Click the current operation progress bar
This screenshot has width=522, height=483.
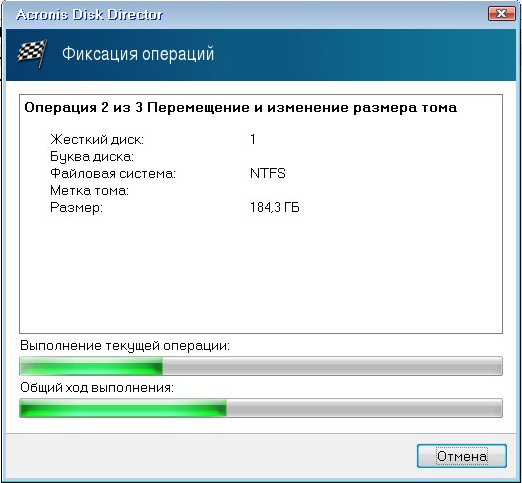pos(261,366)
